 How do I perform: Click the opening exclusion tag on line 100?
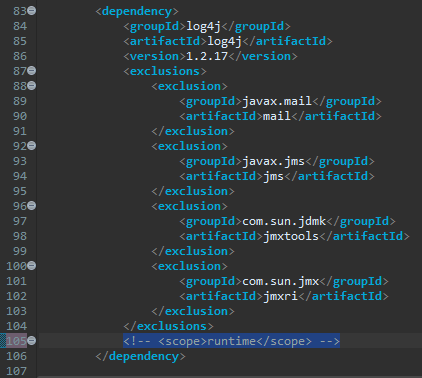click(x=189, y=266)
